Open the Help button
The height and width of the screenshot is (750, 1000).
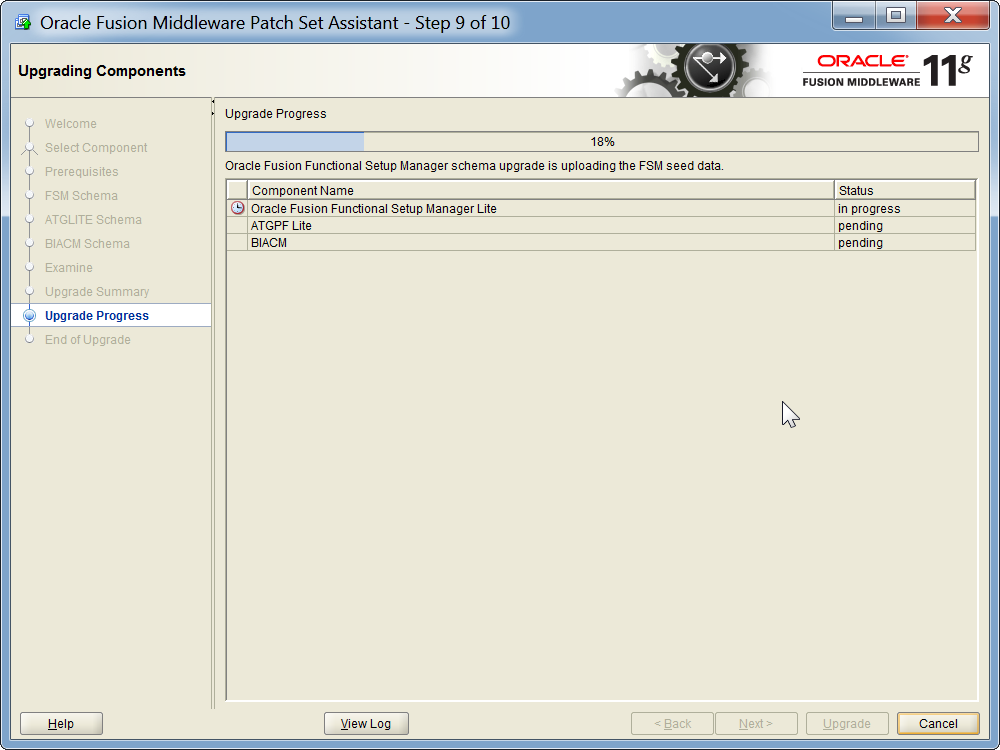(x=61, y=723)
